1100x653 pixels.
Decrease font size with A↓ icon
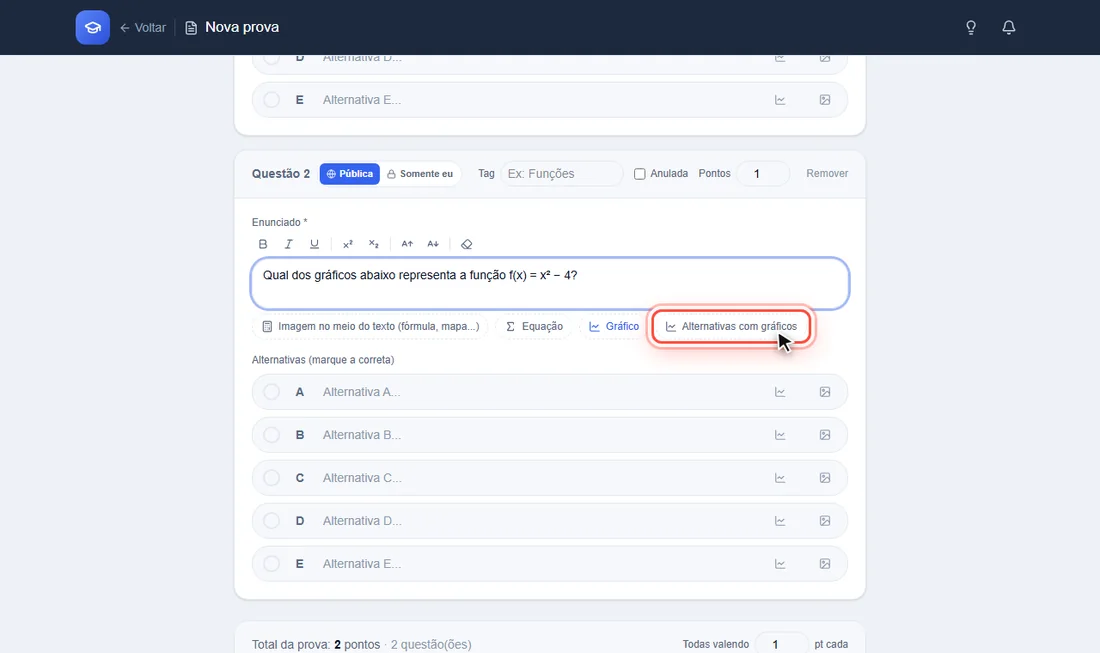(x=433, y=244)
